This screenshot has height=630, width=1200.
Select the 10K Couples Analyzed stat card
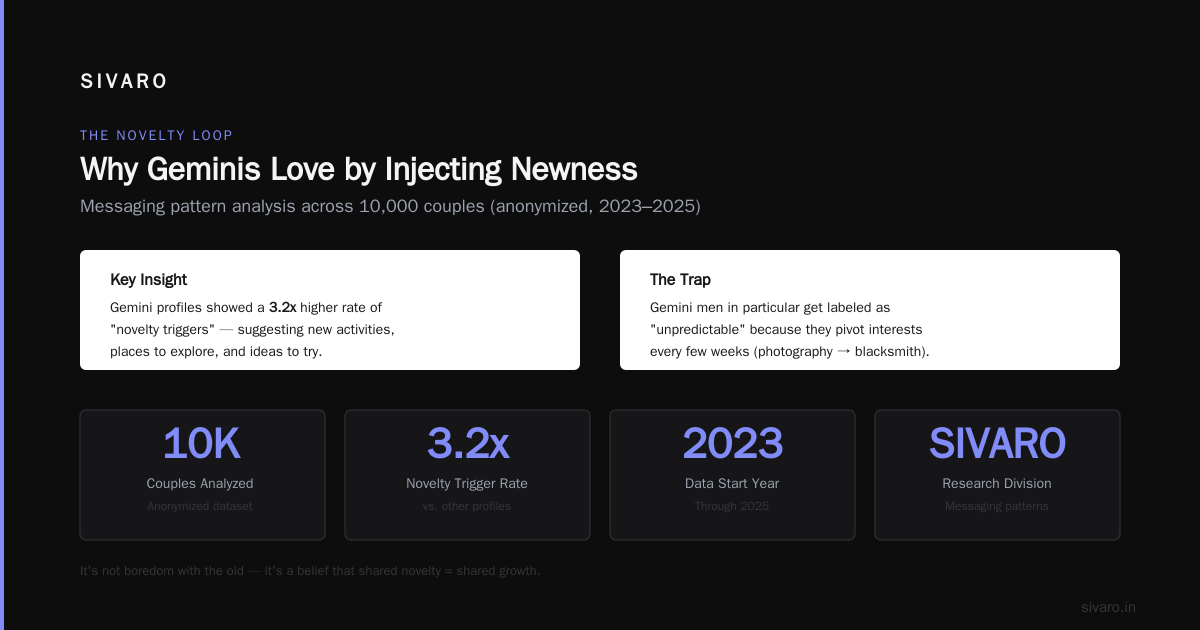[x=202, y=475]
